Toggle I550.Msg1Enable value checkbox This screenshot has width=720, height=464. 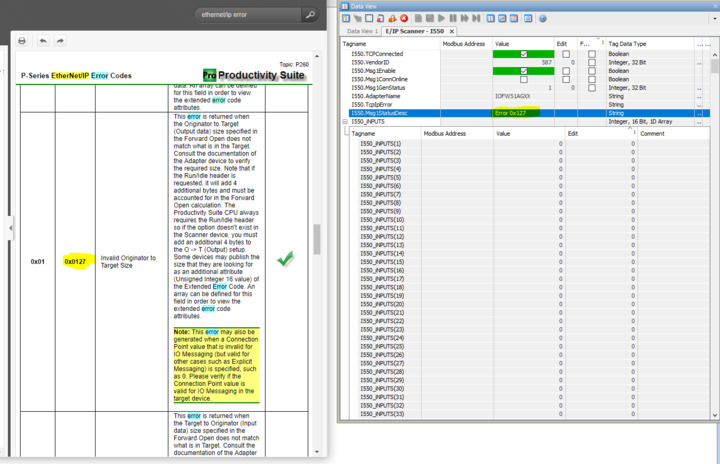point(523,71)
